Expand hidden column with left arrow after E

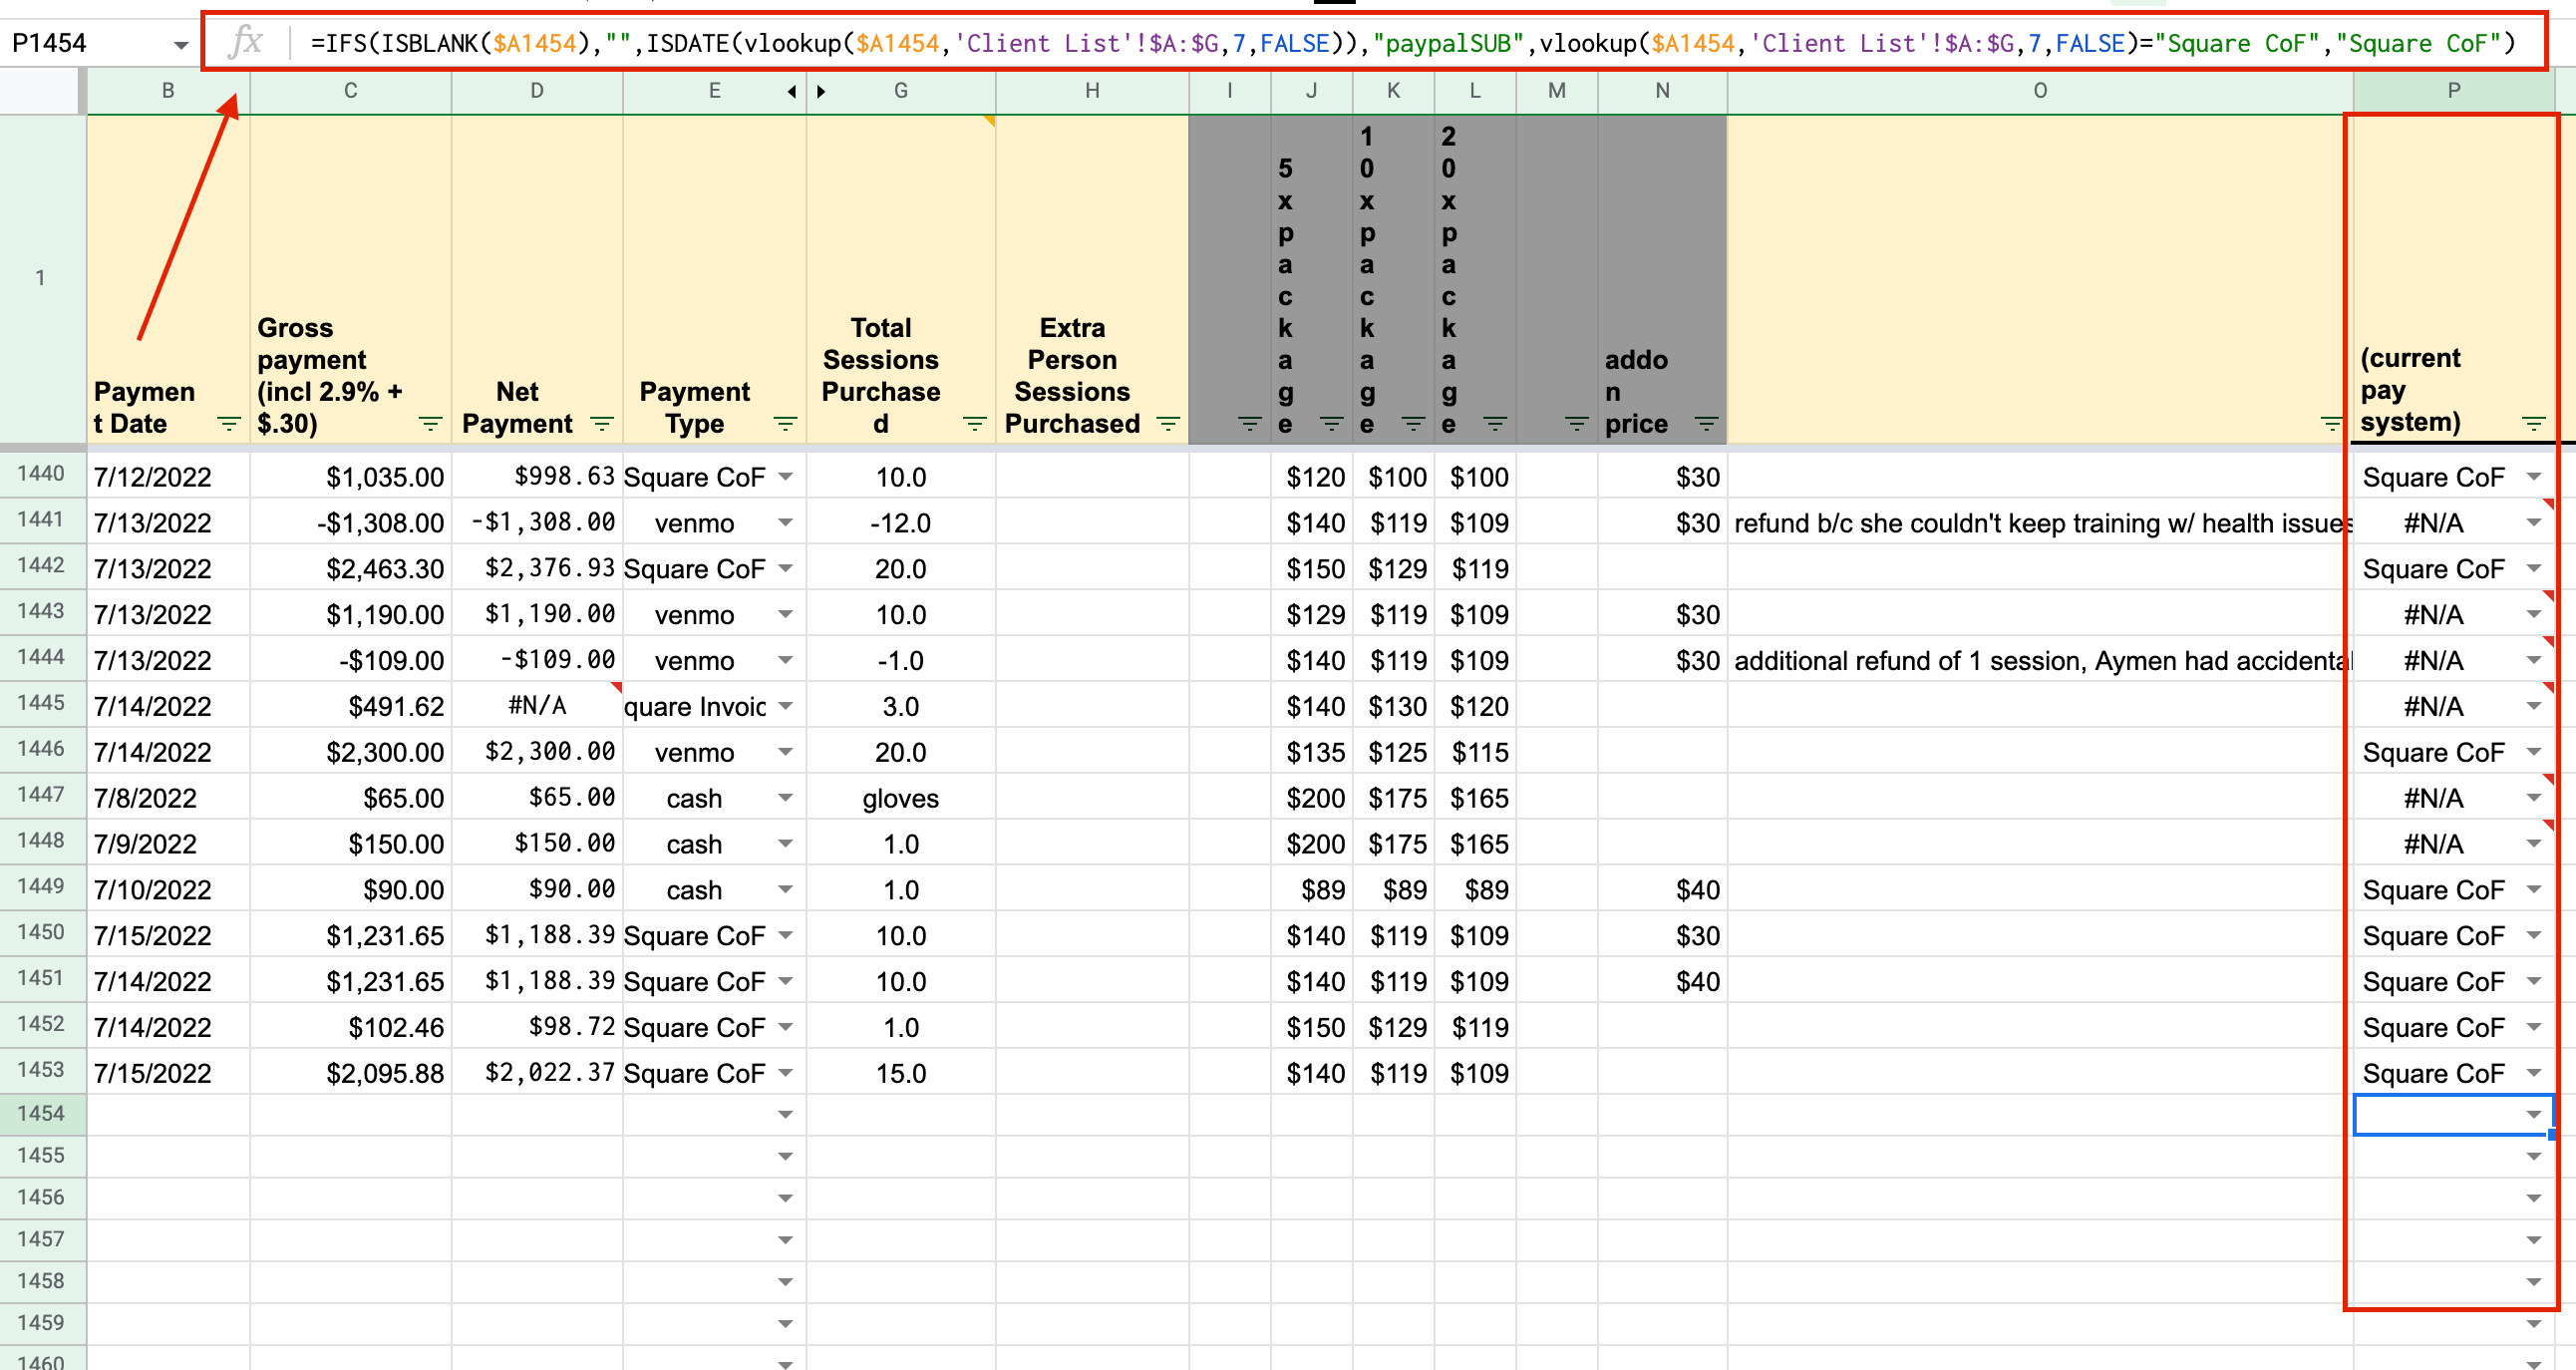pyautogui.click(x=791, y=92)
